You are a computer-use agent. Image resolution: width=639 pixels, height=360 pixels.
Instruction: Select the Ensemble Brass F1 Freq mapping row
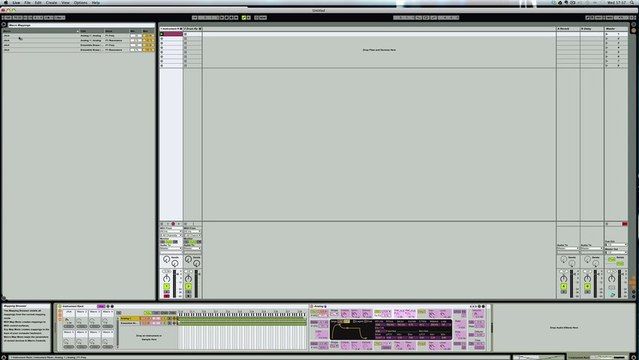tap(79, 45)
